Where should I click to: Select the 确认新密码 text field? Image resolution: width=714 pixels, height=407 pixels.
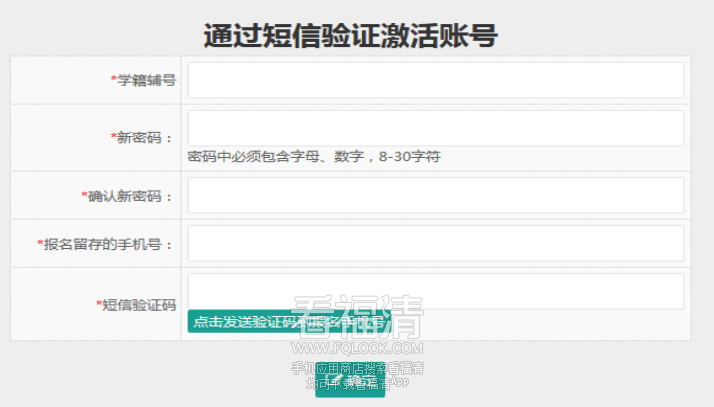point(436,195)
